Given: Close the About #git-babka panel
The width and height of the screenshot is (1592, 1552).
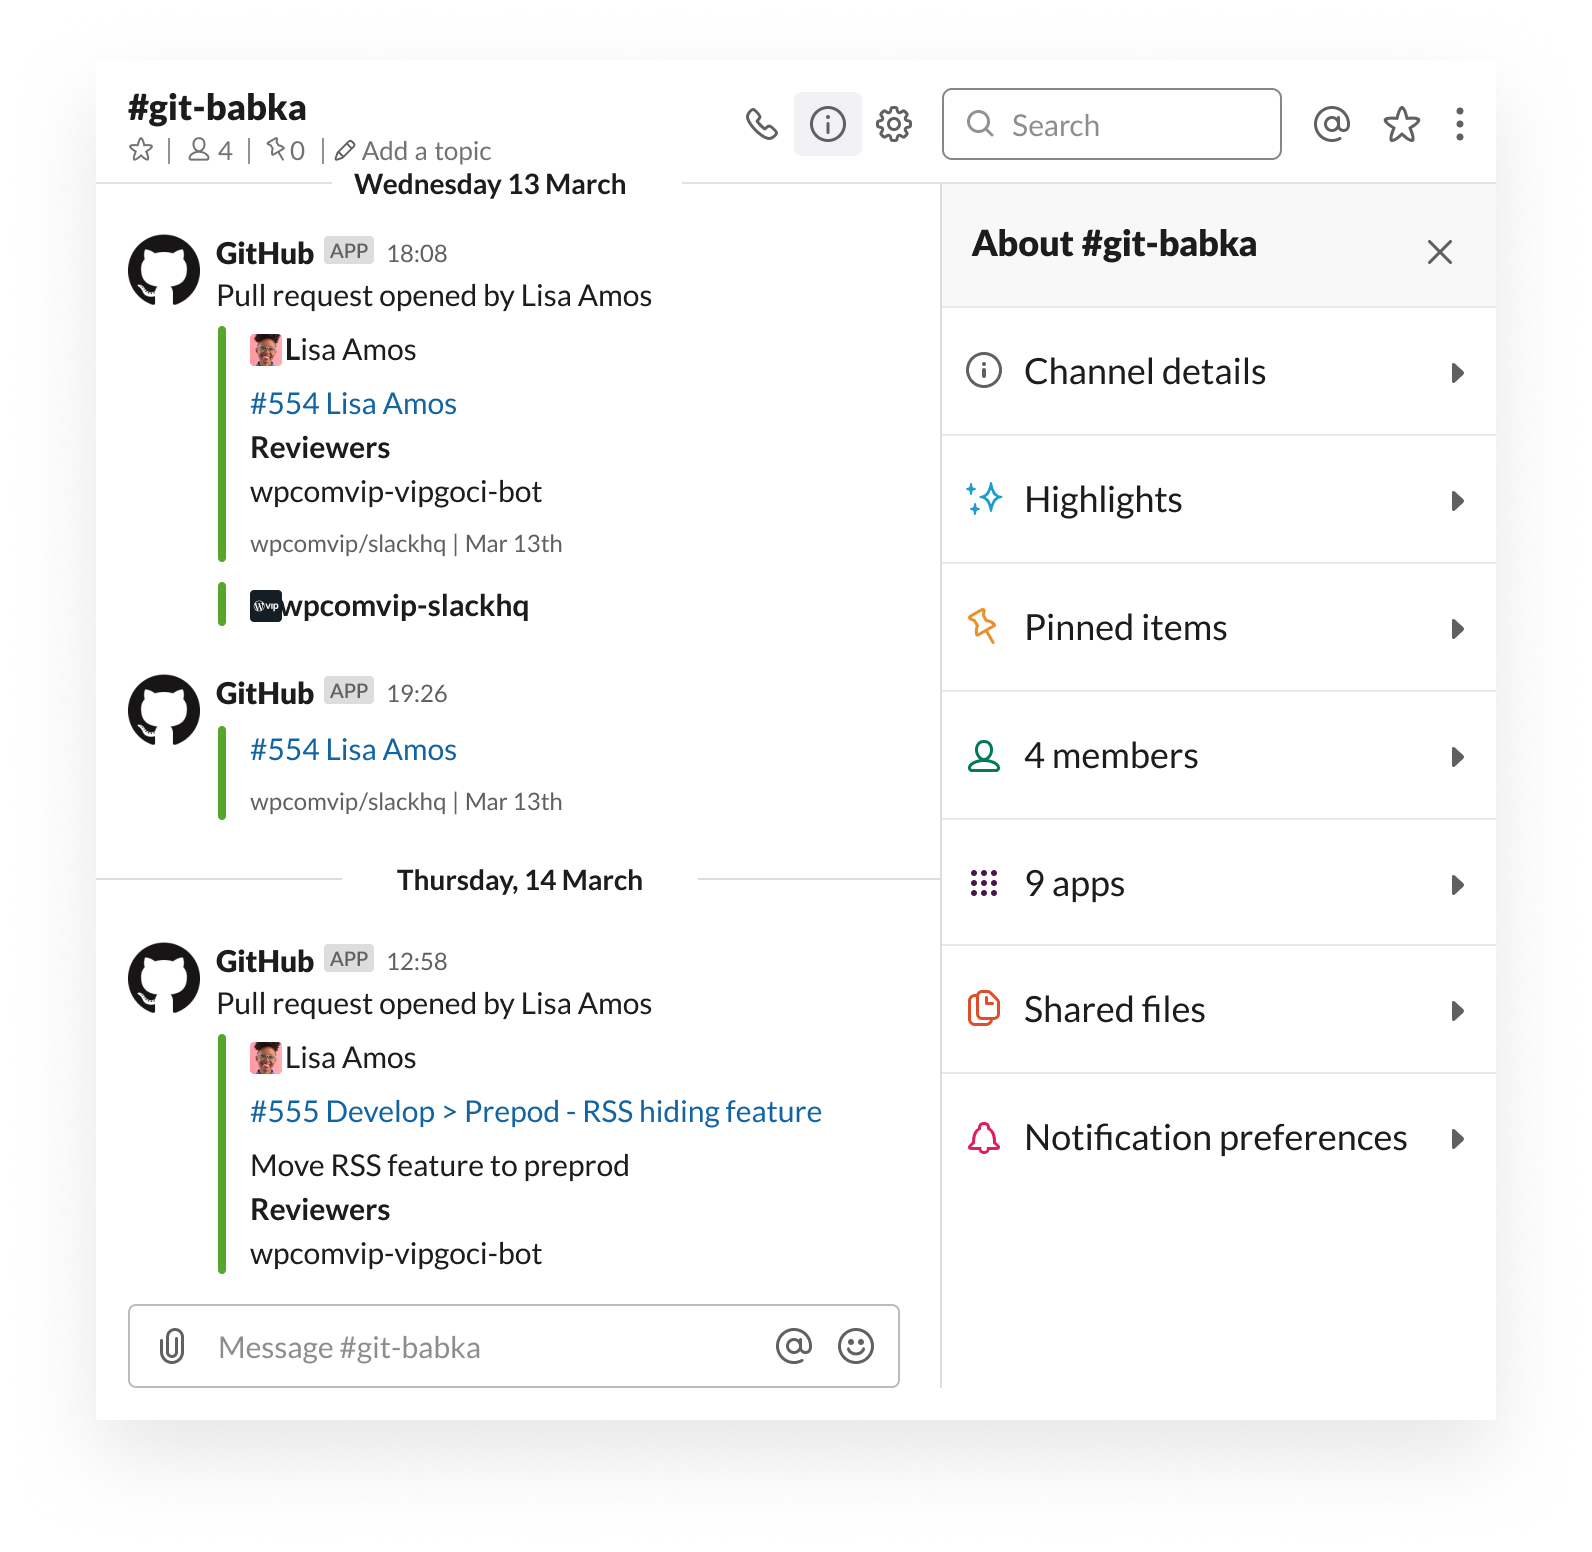Looking at the screenshot, I should pyautogui.click(x=1440, y=252).
